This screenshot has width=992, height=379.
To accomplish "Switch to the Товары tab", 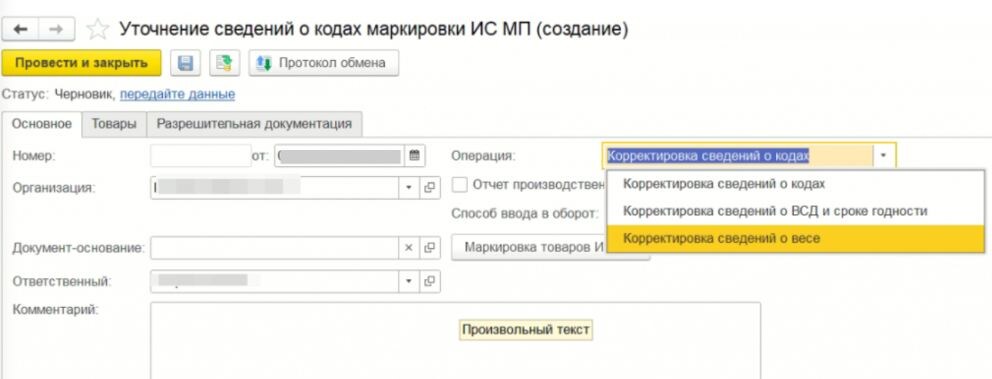I will (114, 124).
